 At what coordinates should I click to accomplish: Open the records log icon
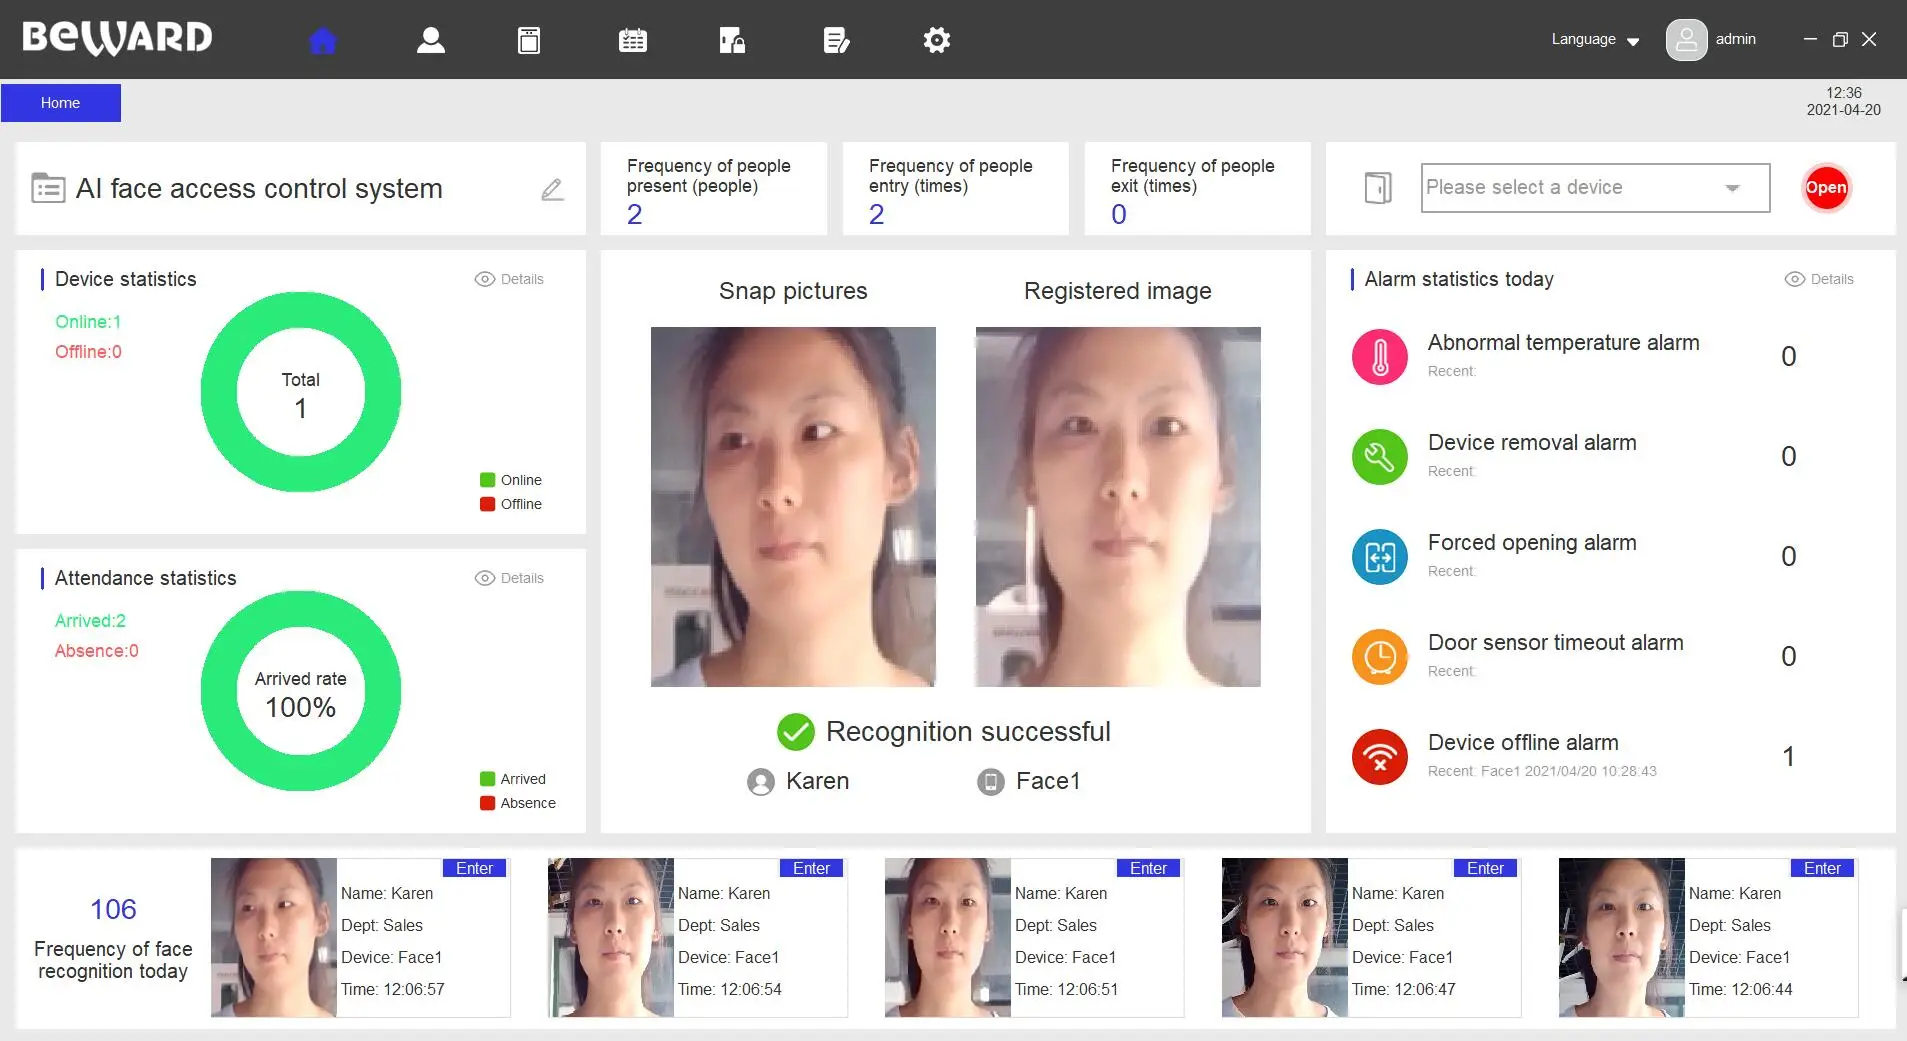[836, 40]
